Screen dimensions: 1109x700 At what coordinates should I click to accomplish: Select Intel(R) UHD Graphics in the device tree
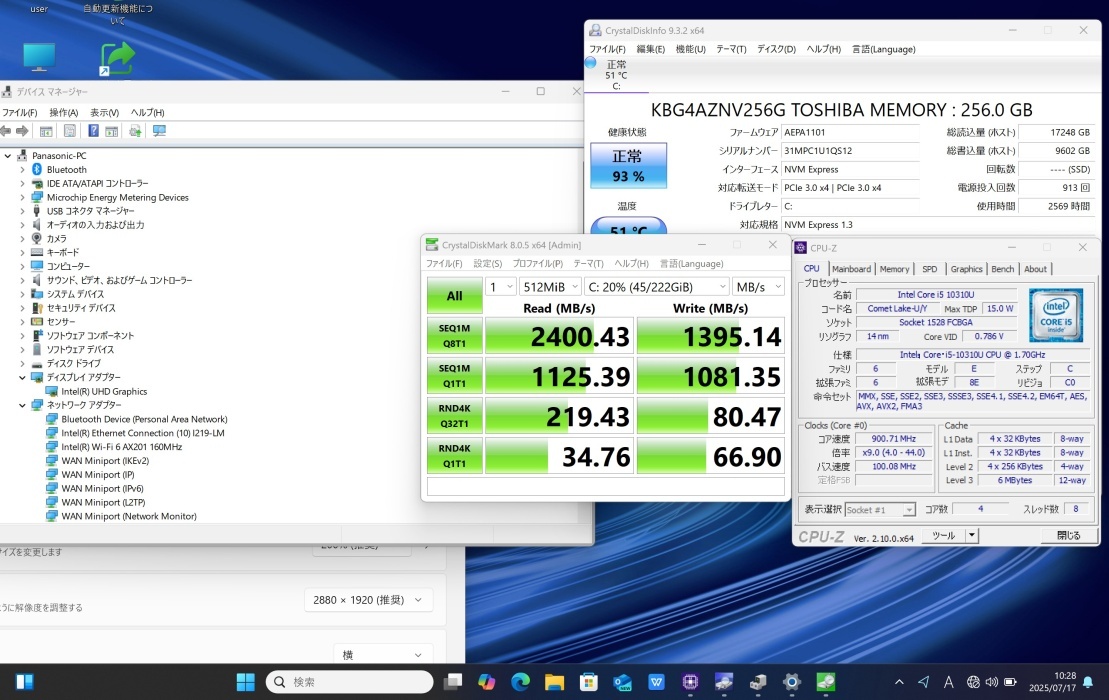(104, 391)
